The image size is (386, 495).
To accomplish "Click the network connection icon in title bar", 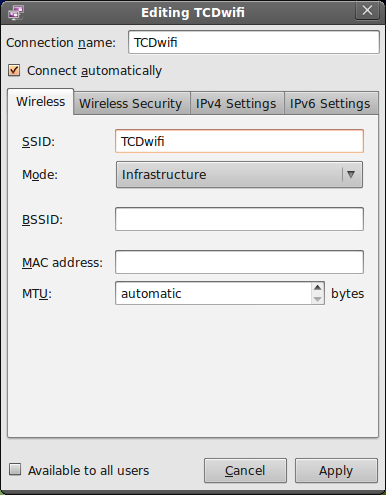I will [x=16, y=12].
